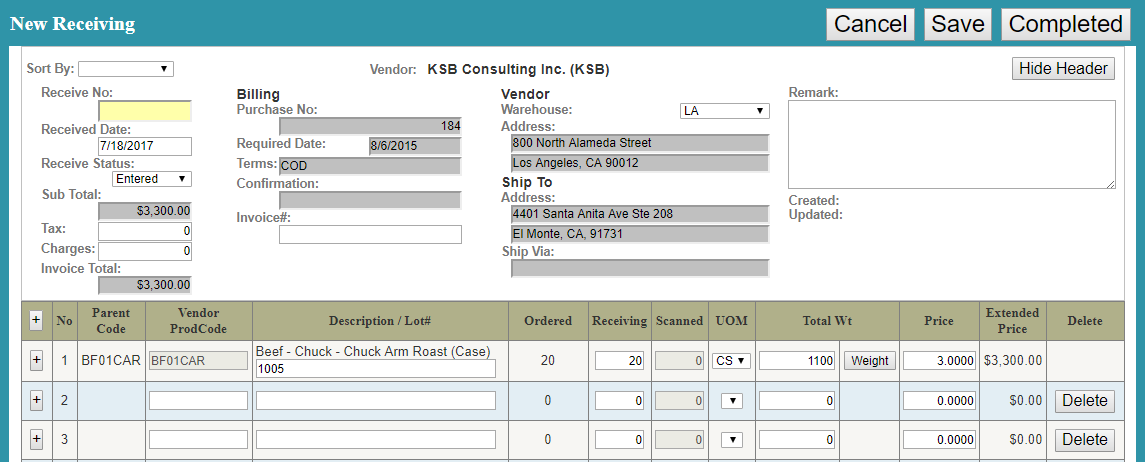
Task: Click the Scanned field in row 1
Action: point(680,360)
